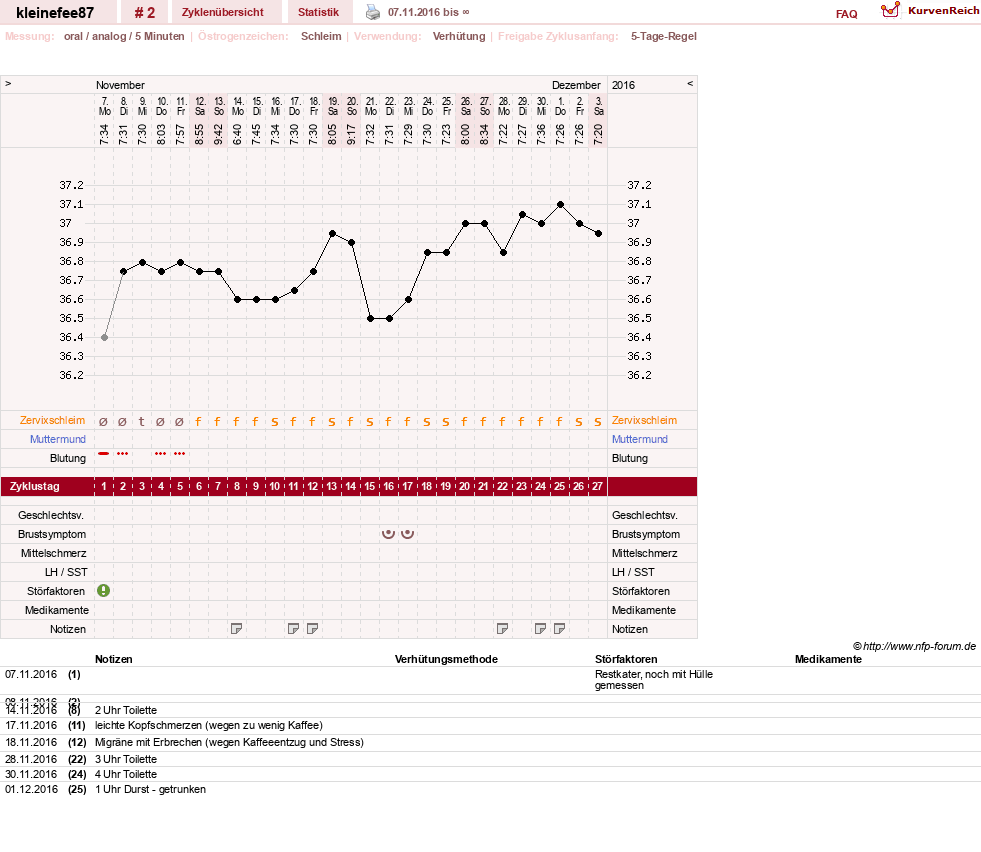The height and width of the screenshot is (852, 981).
Task: Click the 'S' mucus entry on cycle day 10
Action: coord(275,422)
